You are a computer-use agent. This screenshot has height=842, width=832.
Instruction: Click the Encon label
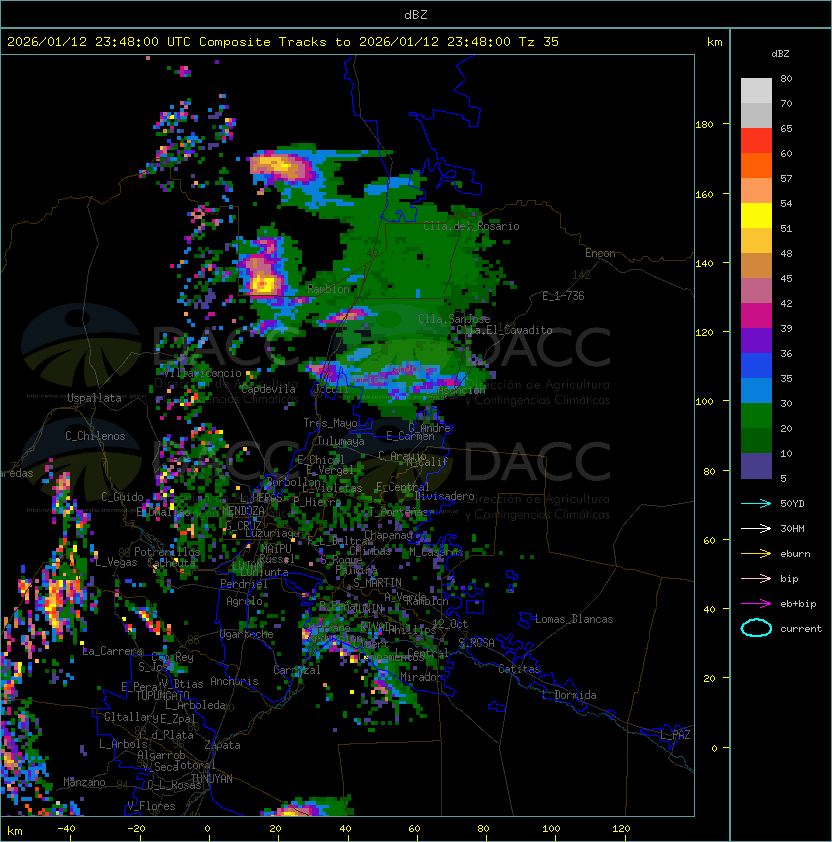pos(600,253)
